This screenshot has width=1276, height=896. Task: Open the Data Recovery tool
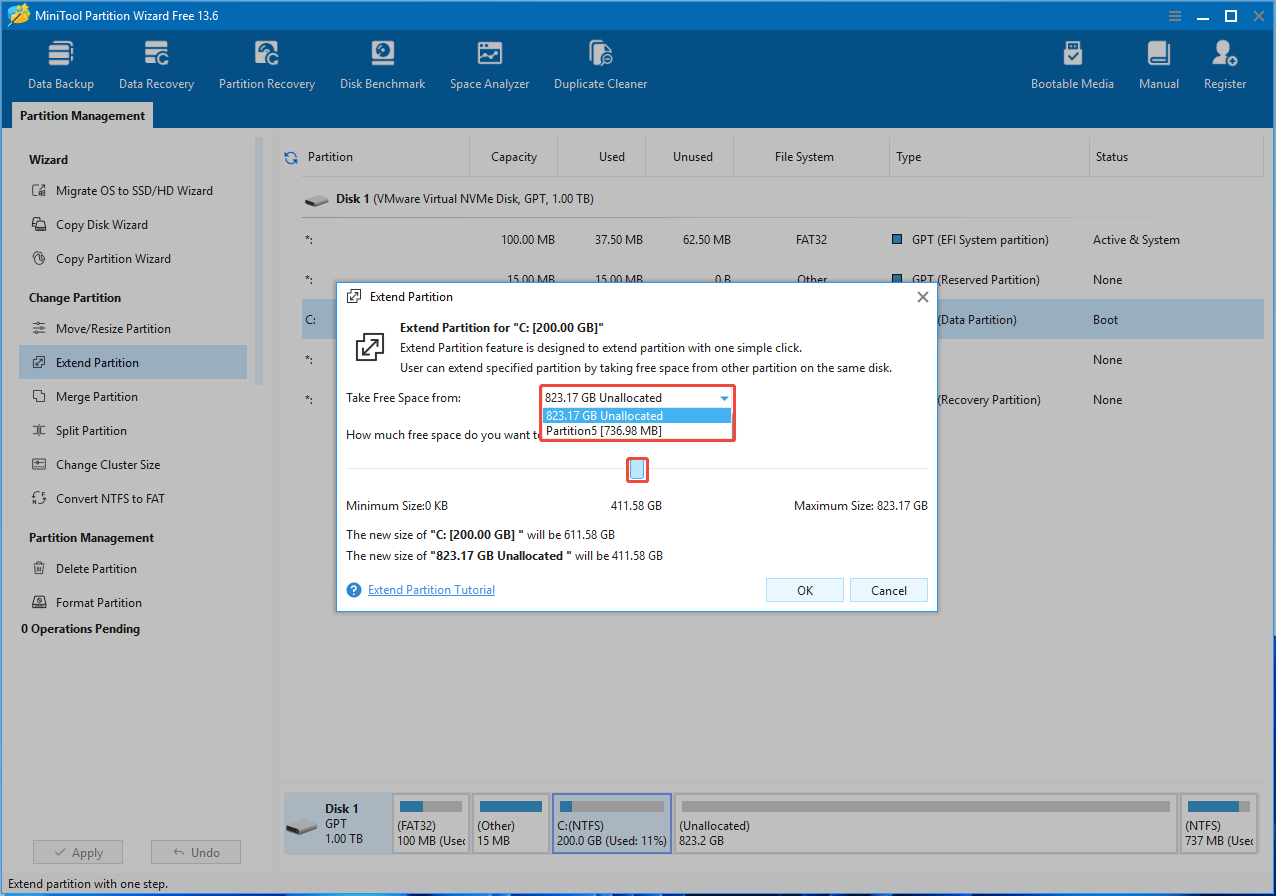click(x=156, y=63)
